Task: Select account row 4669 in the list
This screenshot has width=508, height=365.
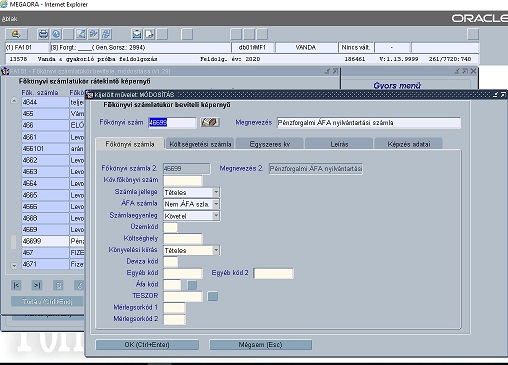Action: pyautogui.click(x=45, y=229)
